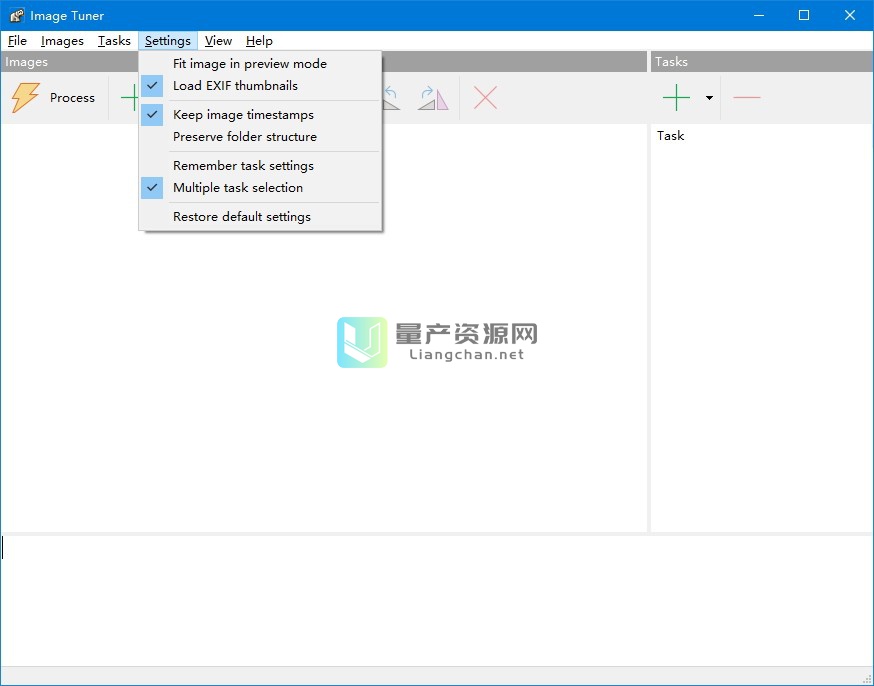
Task: Click the green plus add task icon
Action: pos(676,98)
